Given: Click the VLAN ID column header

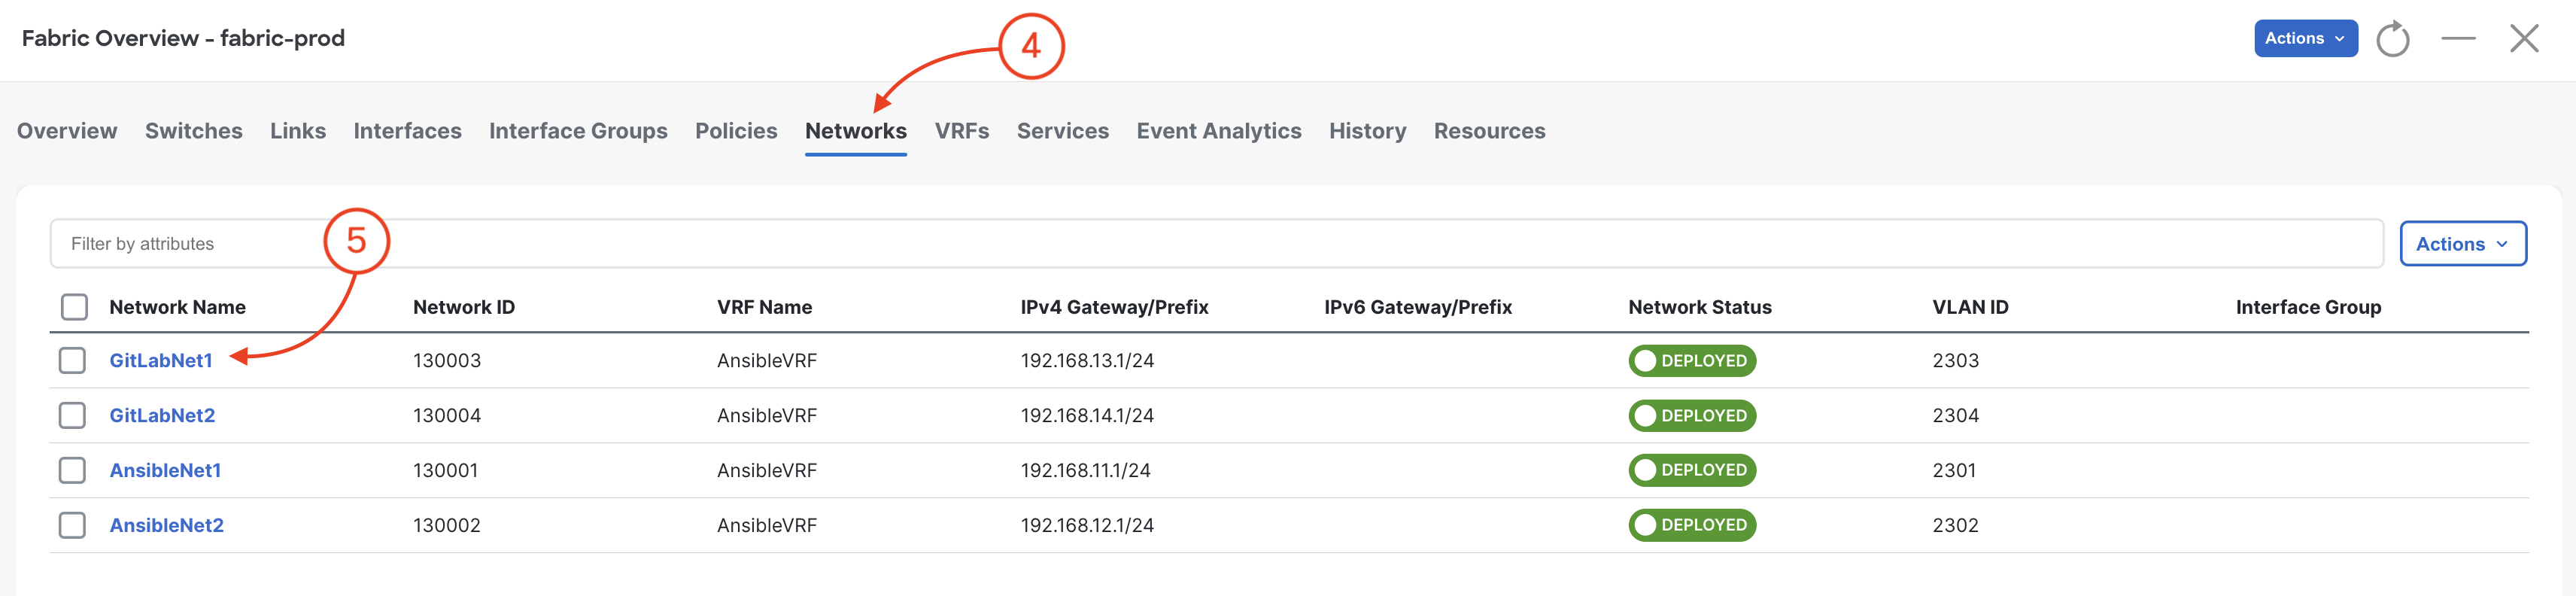Looking at the screenshot, I should [1970, 307].
